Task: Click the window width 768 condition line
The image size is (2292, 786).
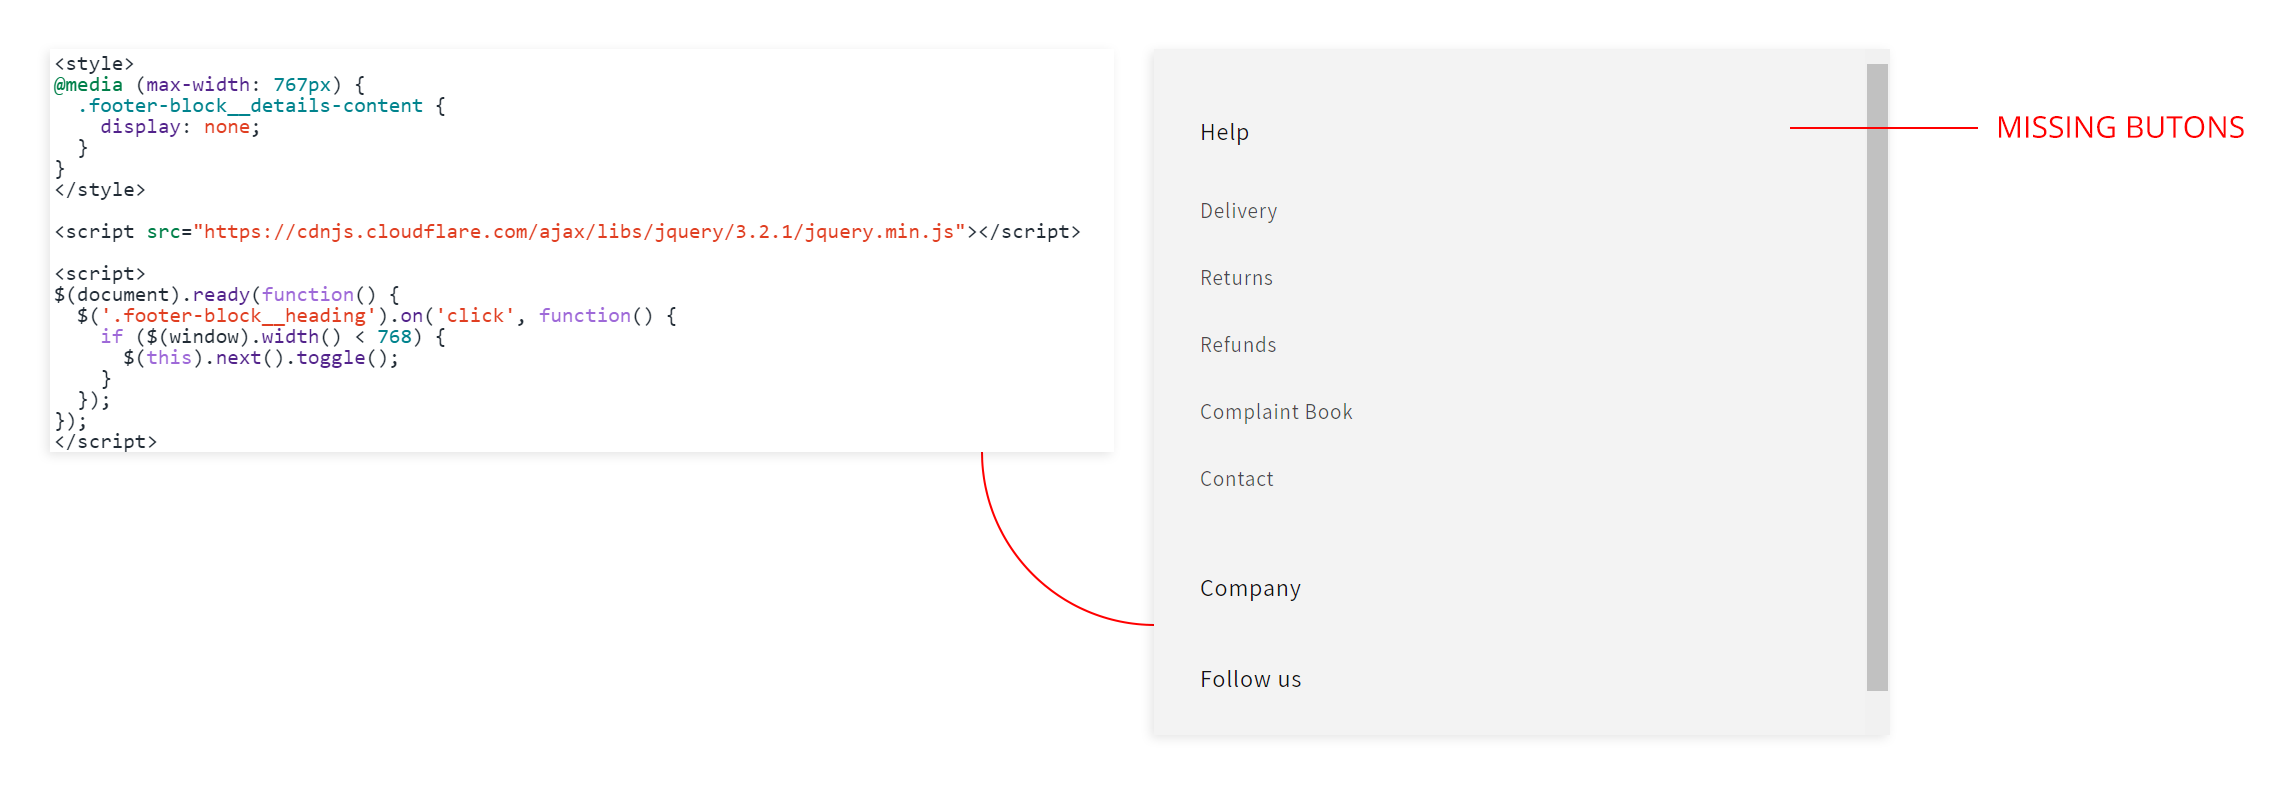Action: (x=272, y=337)
